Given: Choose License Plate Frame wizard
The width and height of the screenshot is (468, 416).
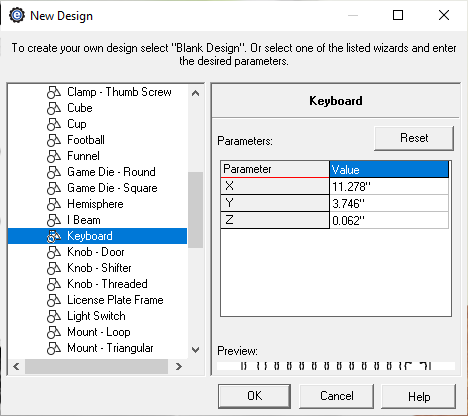Looking at the screenshot, I should (115, 300).
